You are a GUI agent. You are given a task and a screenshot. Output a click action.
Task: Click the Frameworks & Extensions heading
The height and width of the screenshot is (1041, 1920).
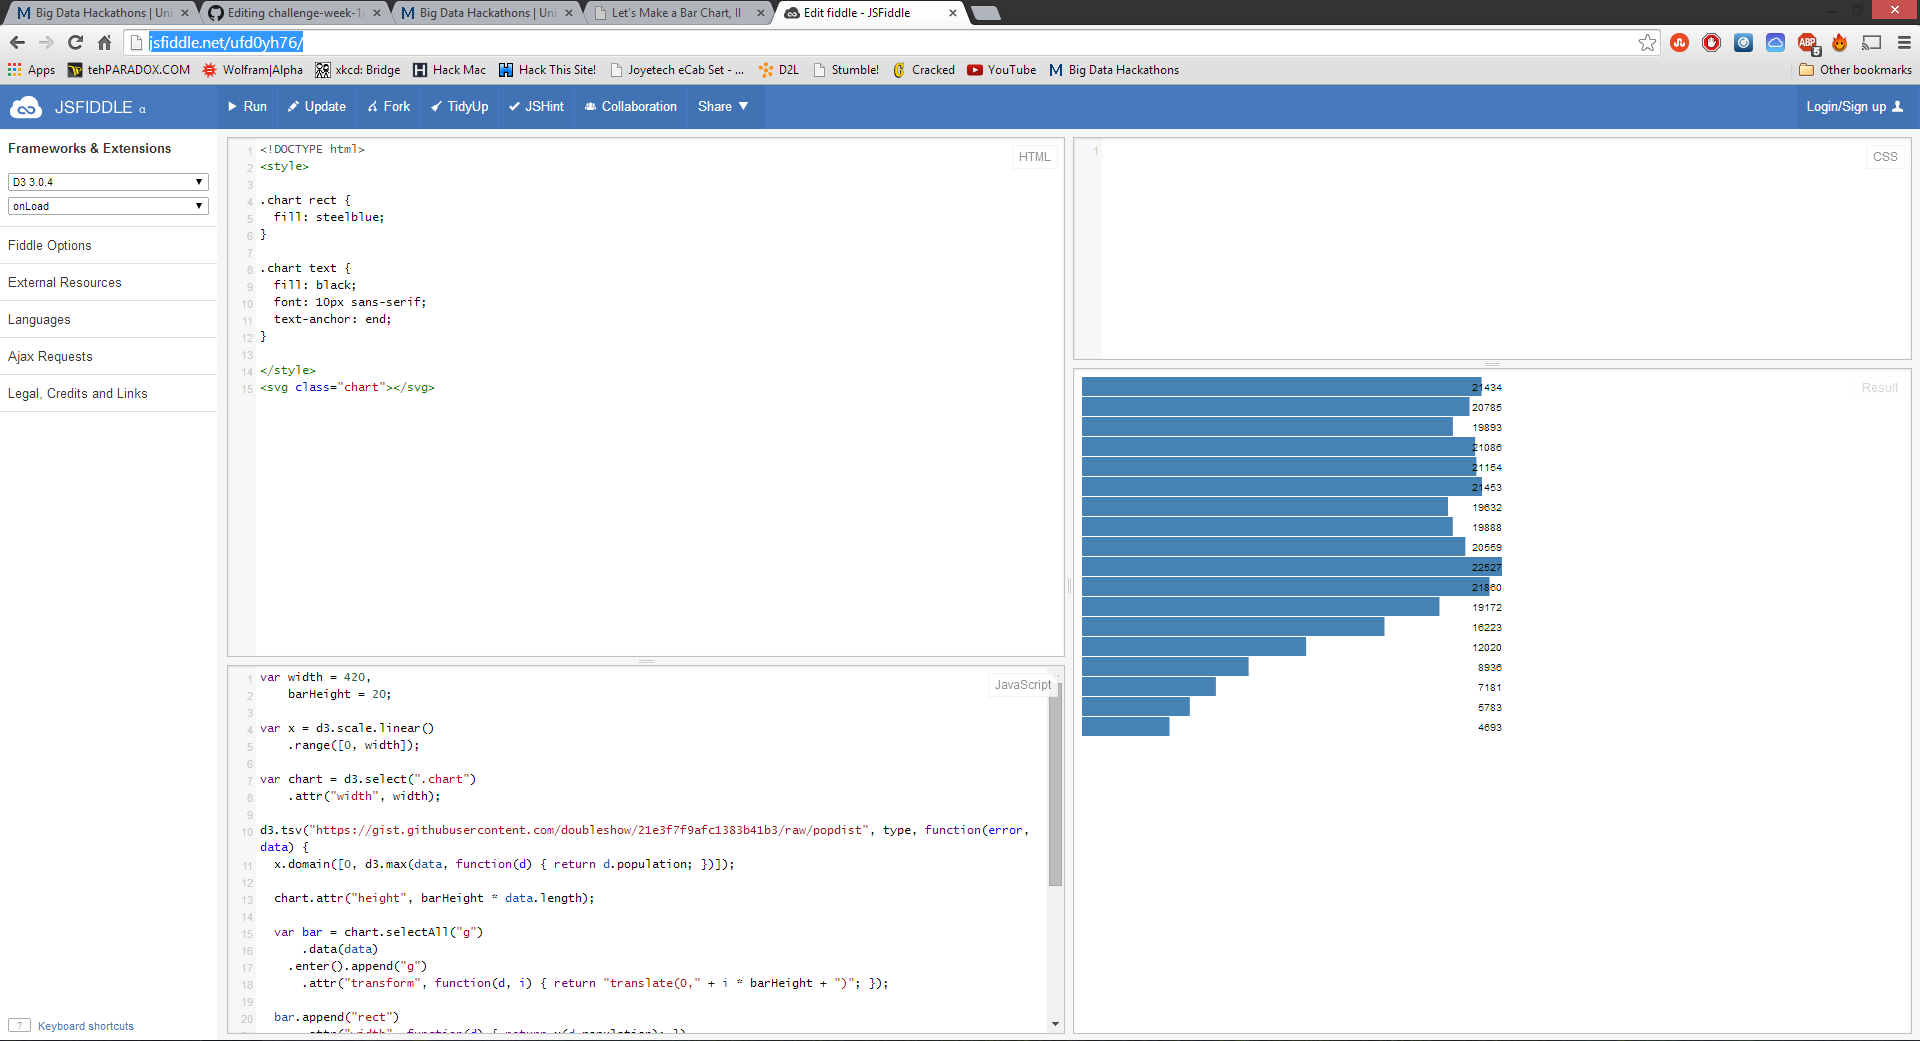click(x=89, y=148)
